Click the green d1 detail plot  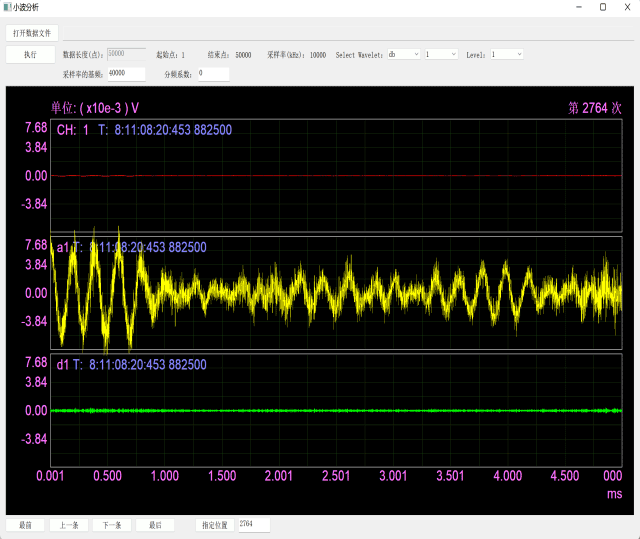(336, 410)
